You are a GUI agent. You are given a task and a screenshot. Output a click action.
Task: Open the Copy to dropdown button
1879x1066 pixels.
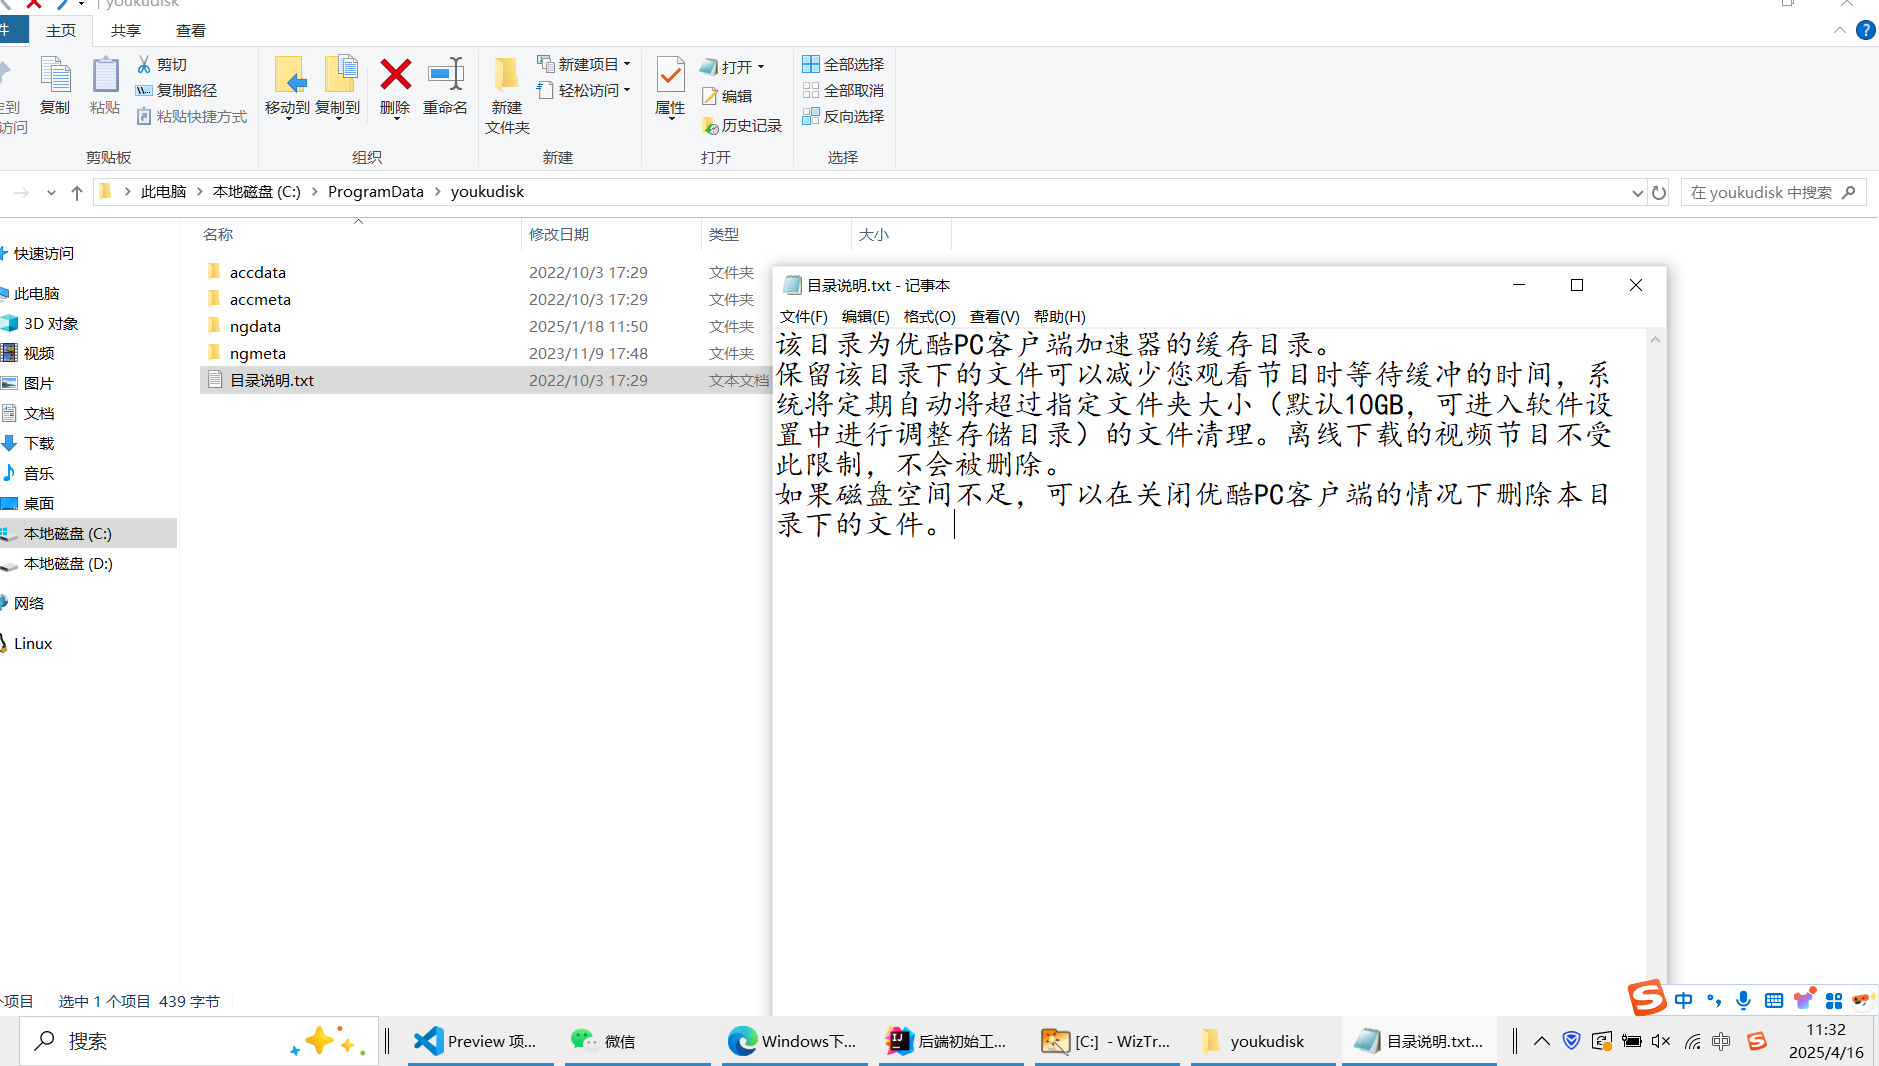tap(338, 88)
